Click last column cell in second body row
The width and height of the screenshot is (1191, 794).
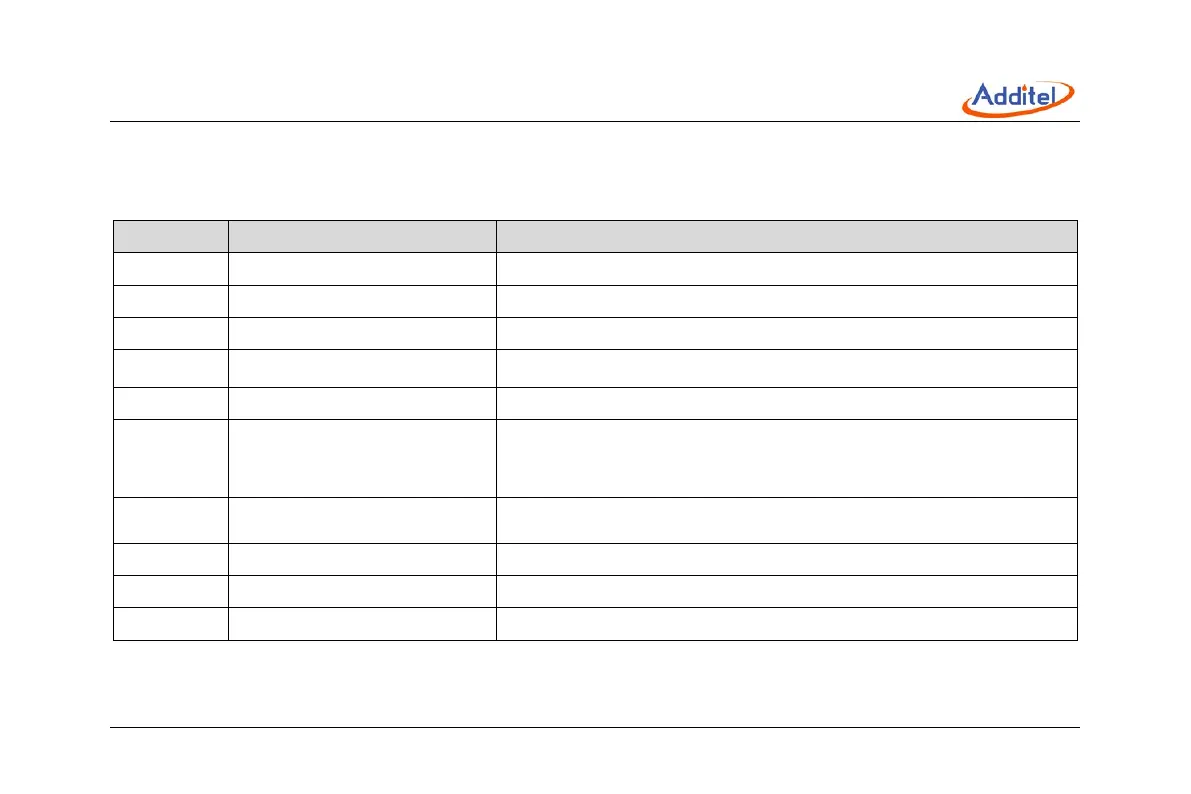(x=787, y=302)
